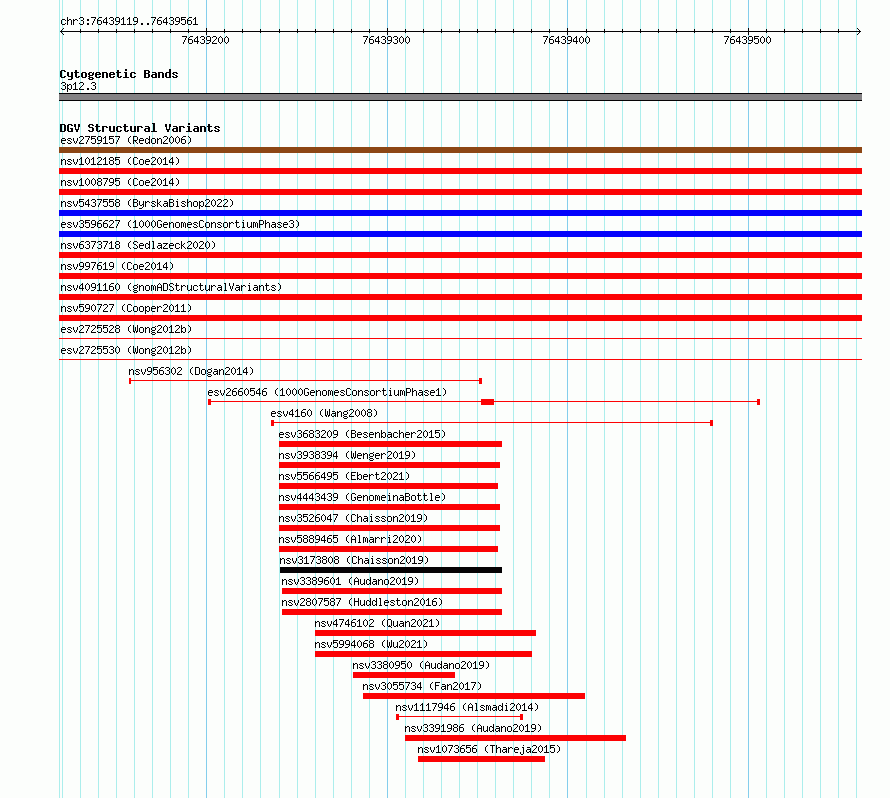Screen dimensions: 890x798
Task: Click the Cytogenetic Bands track title
Action: pyautogui.click(x=119, y=74)
